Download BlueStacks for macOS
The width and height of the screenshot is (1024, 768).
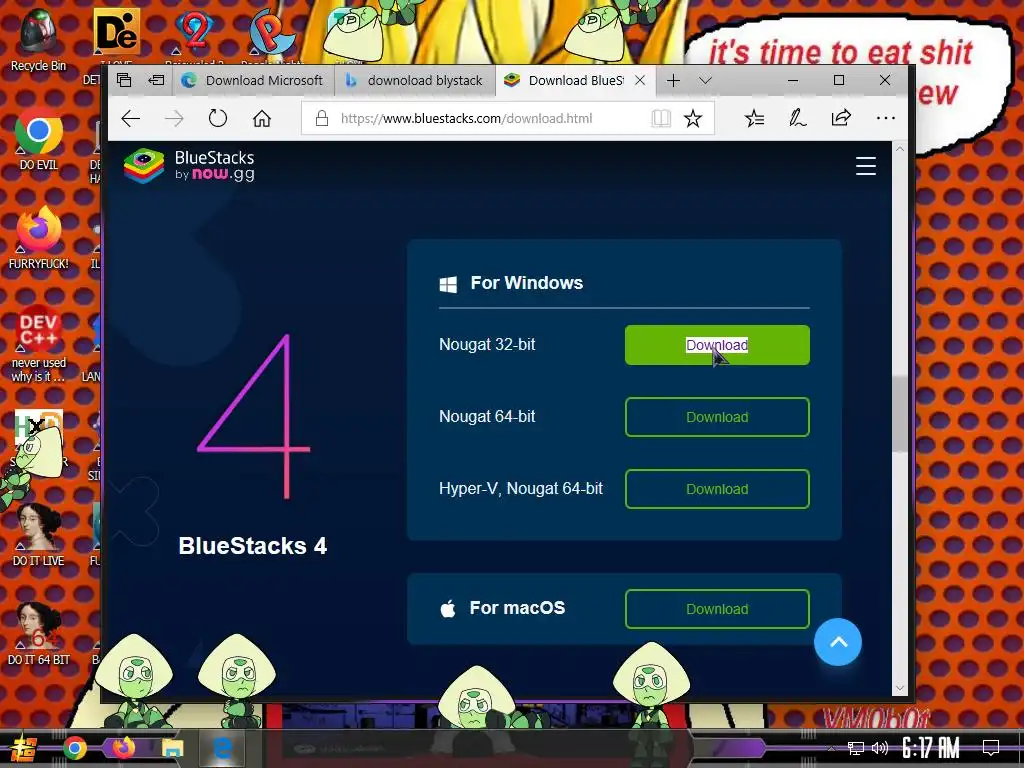coord(717,609)
